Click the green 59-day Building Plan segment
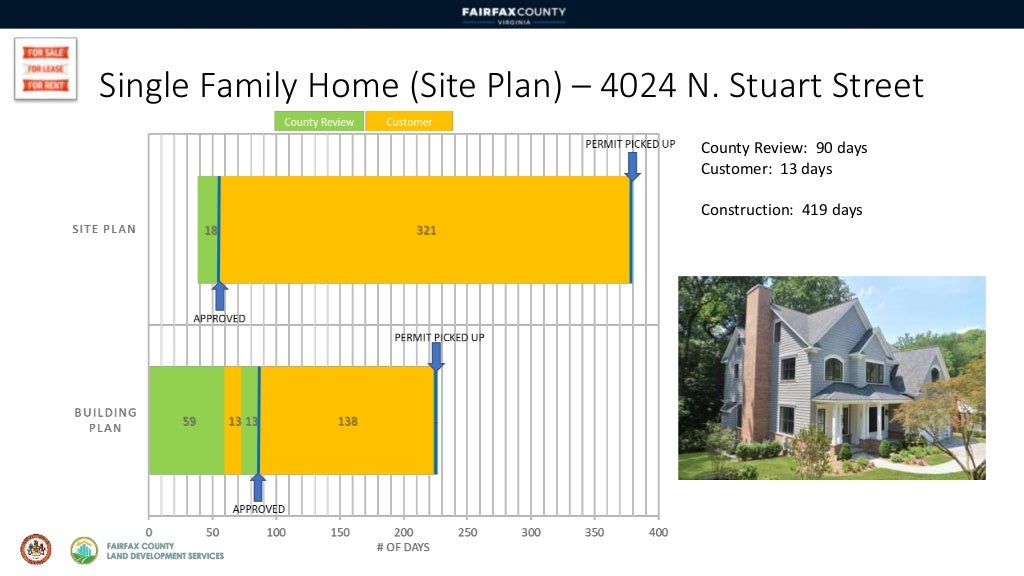Screen dimensions: 1024x576 click(187, 421)
